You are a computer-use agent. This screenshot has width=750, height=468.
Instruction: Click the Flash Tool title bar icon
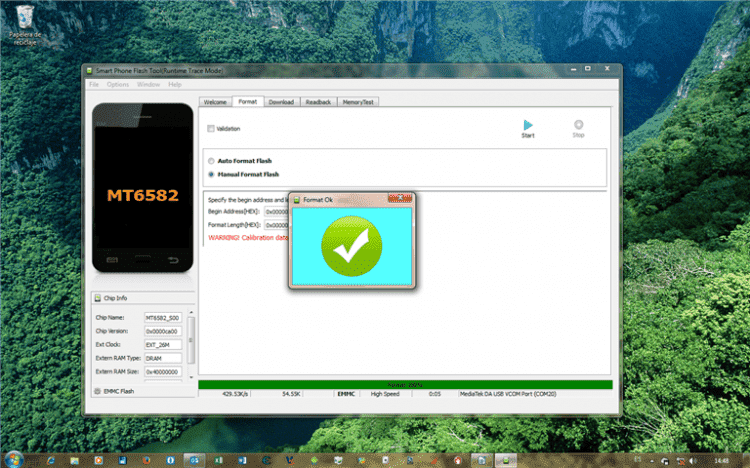click(89, 70)
